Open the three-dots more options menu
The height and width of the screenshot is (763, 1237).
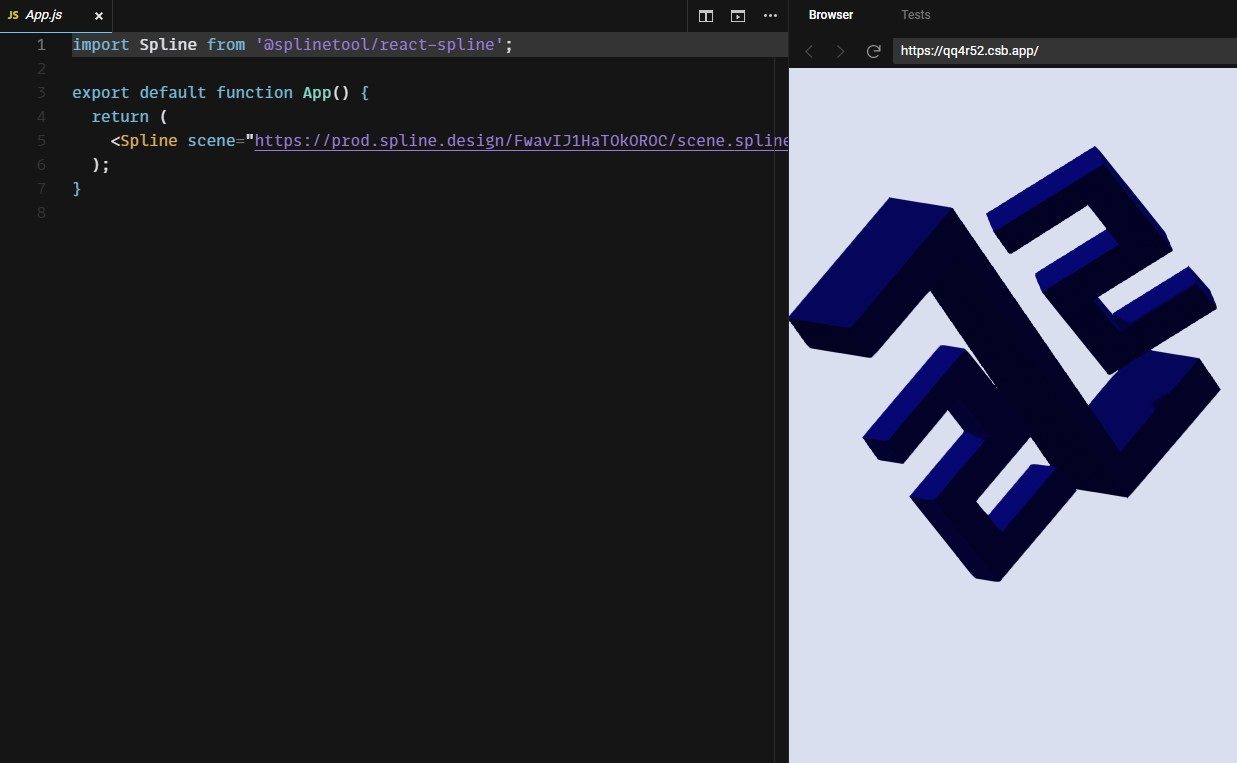click(770, 16)
